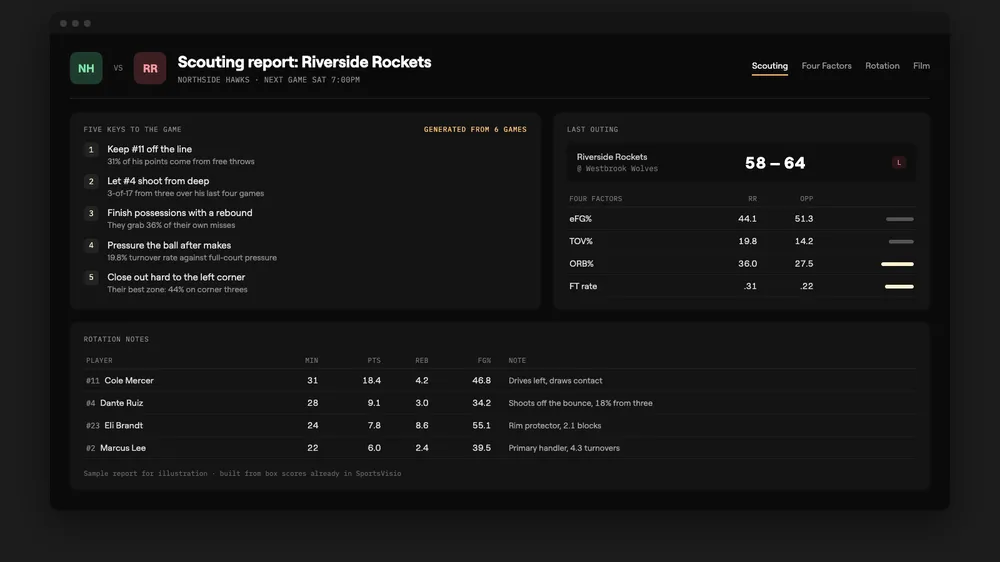
Task: Select the Dante Ruiz player row
Action: (x=499, y=403)
